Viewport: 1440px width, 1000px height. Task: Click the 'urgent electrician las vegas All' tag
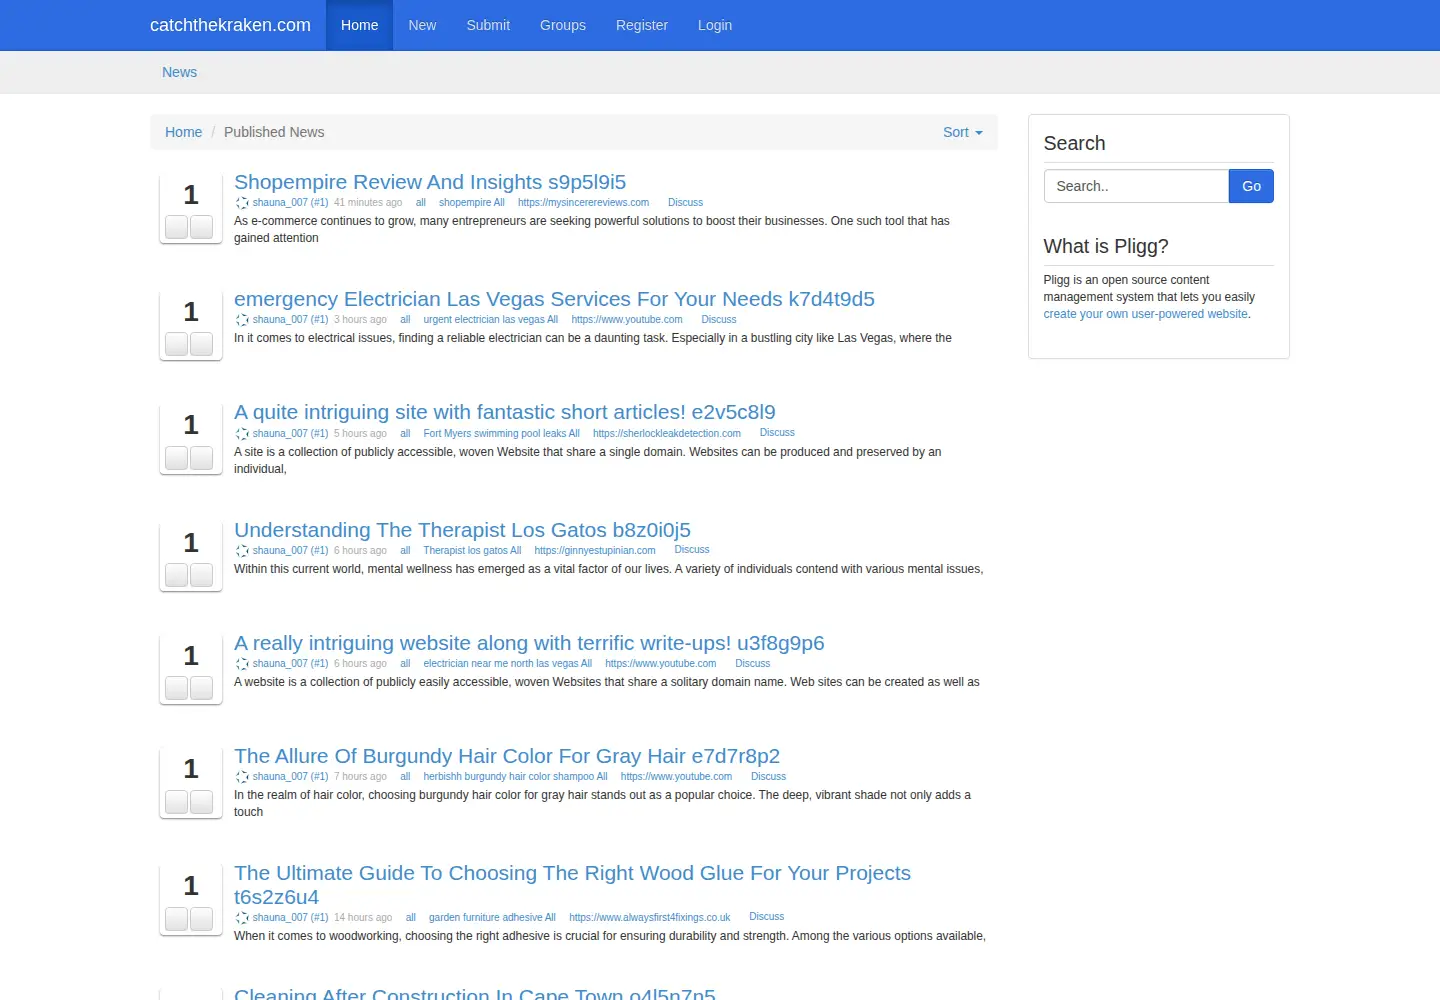pyautogui.click(x=490, y=320)
